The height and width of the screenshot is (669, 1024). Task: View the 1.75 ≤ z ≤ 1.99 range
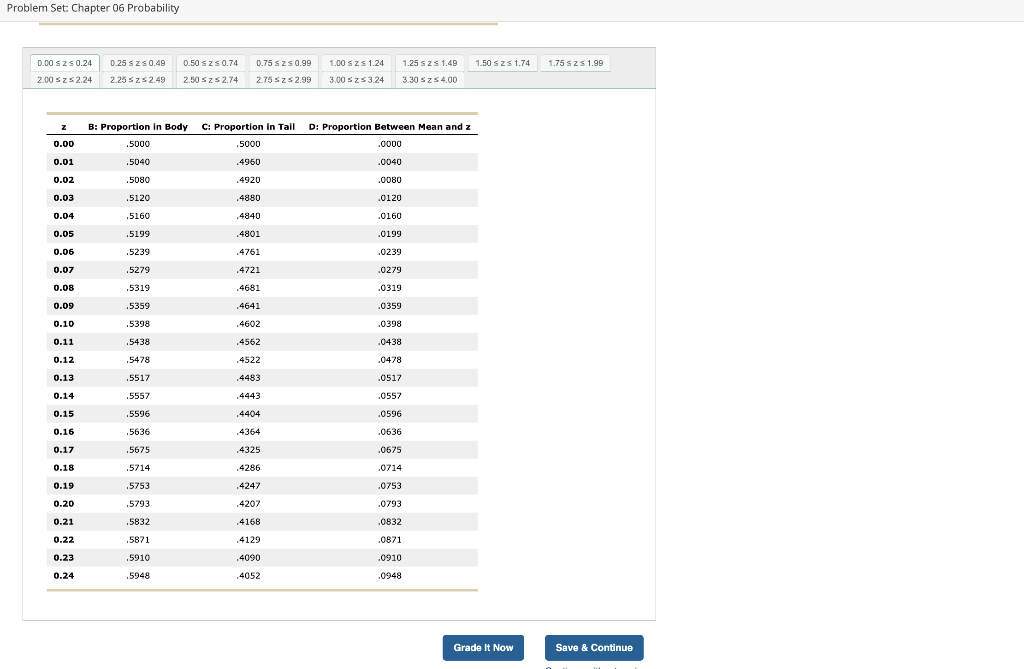coord(575,62)
